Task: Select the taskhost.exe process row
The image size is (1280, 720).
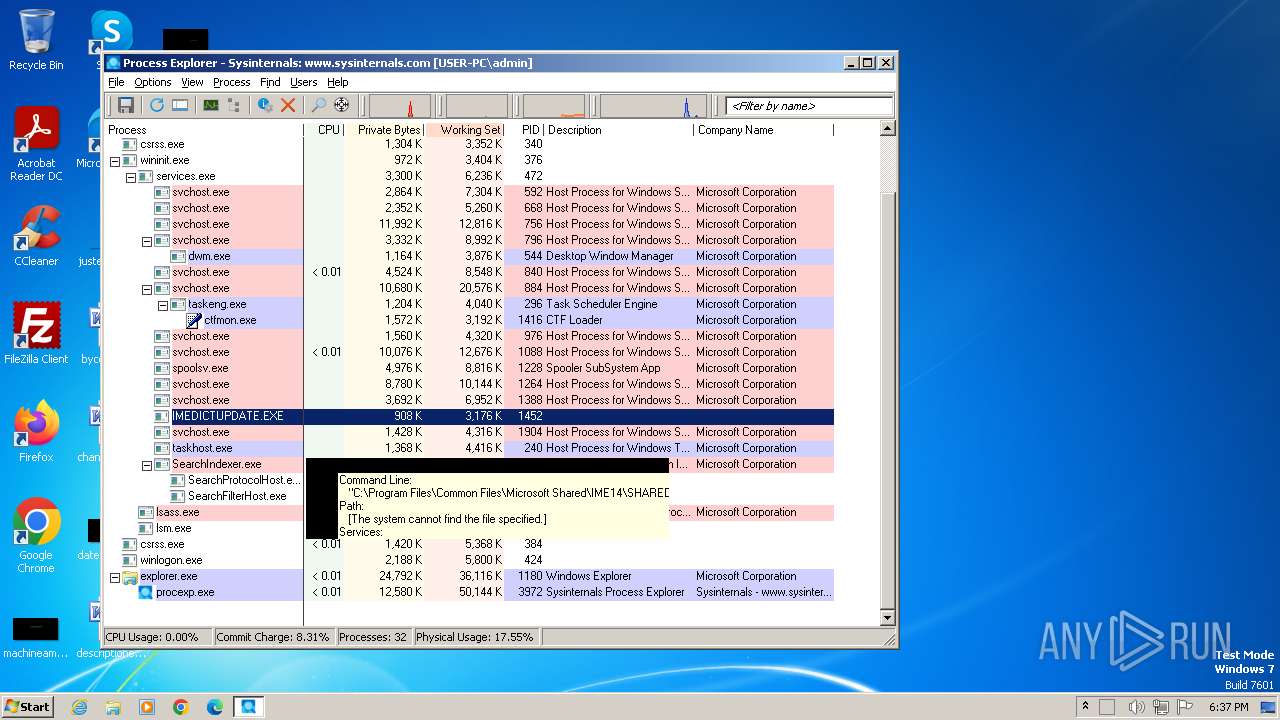Action: click(469, 448)
